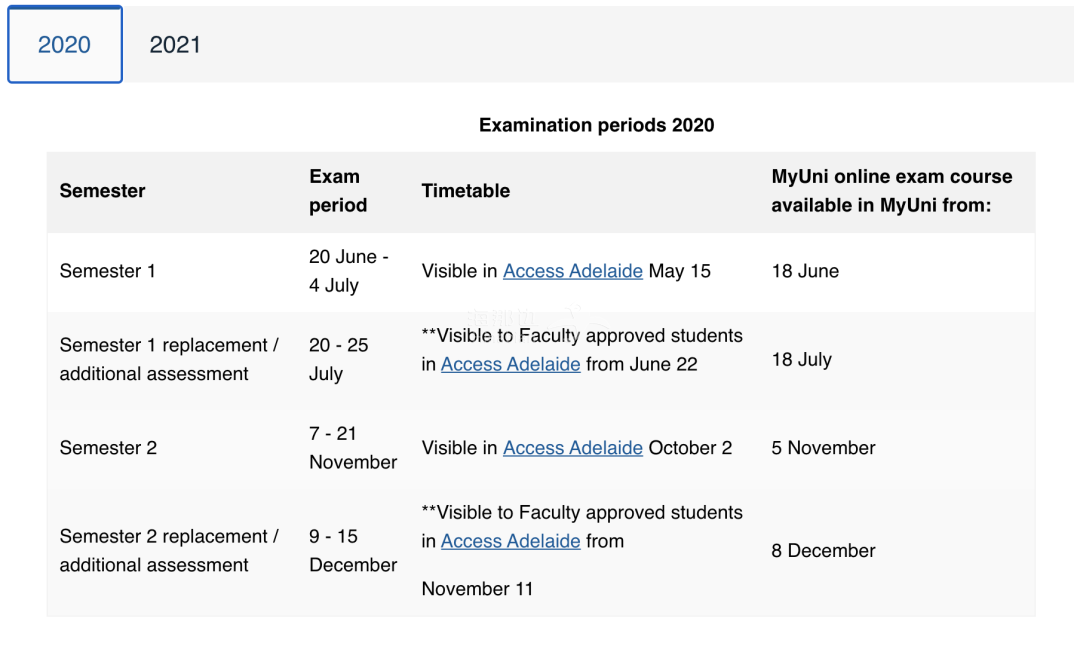Click the 20 June - 4 July exam period

click(x=349, y=271)
